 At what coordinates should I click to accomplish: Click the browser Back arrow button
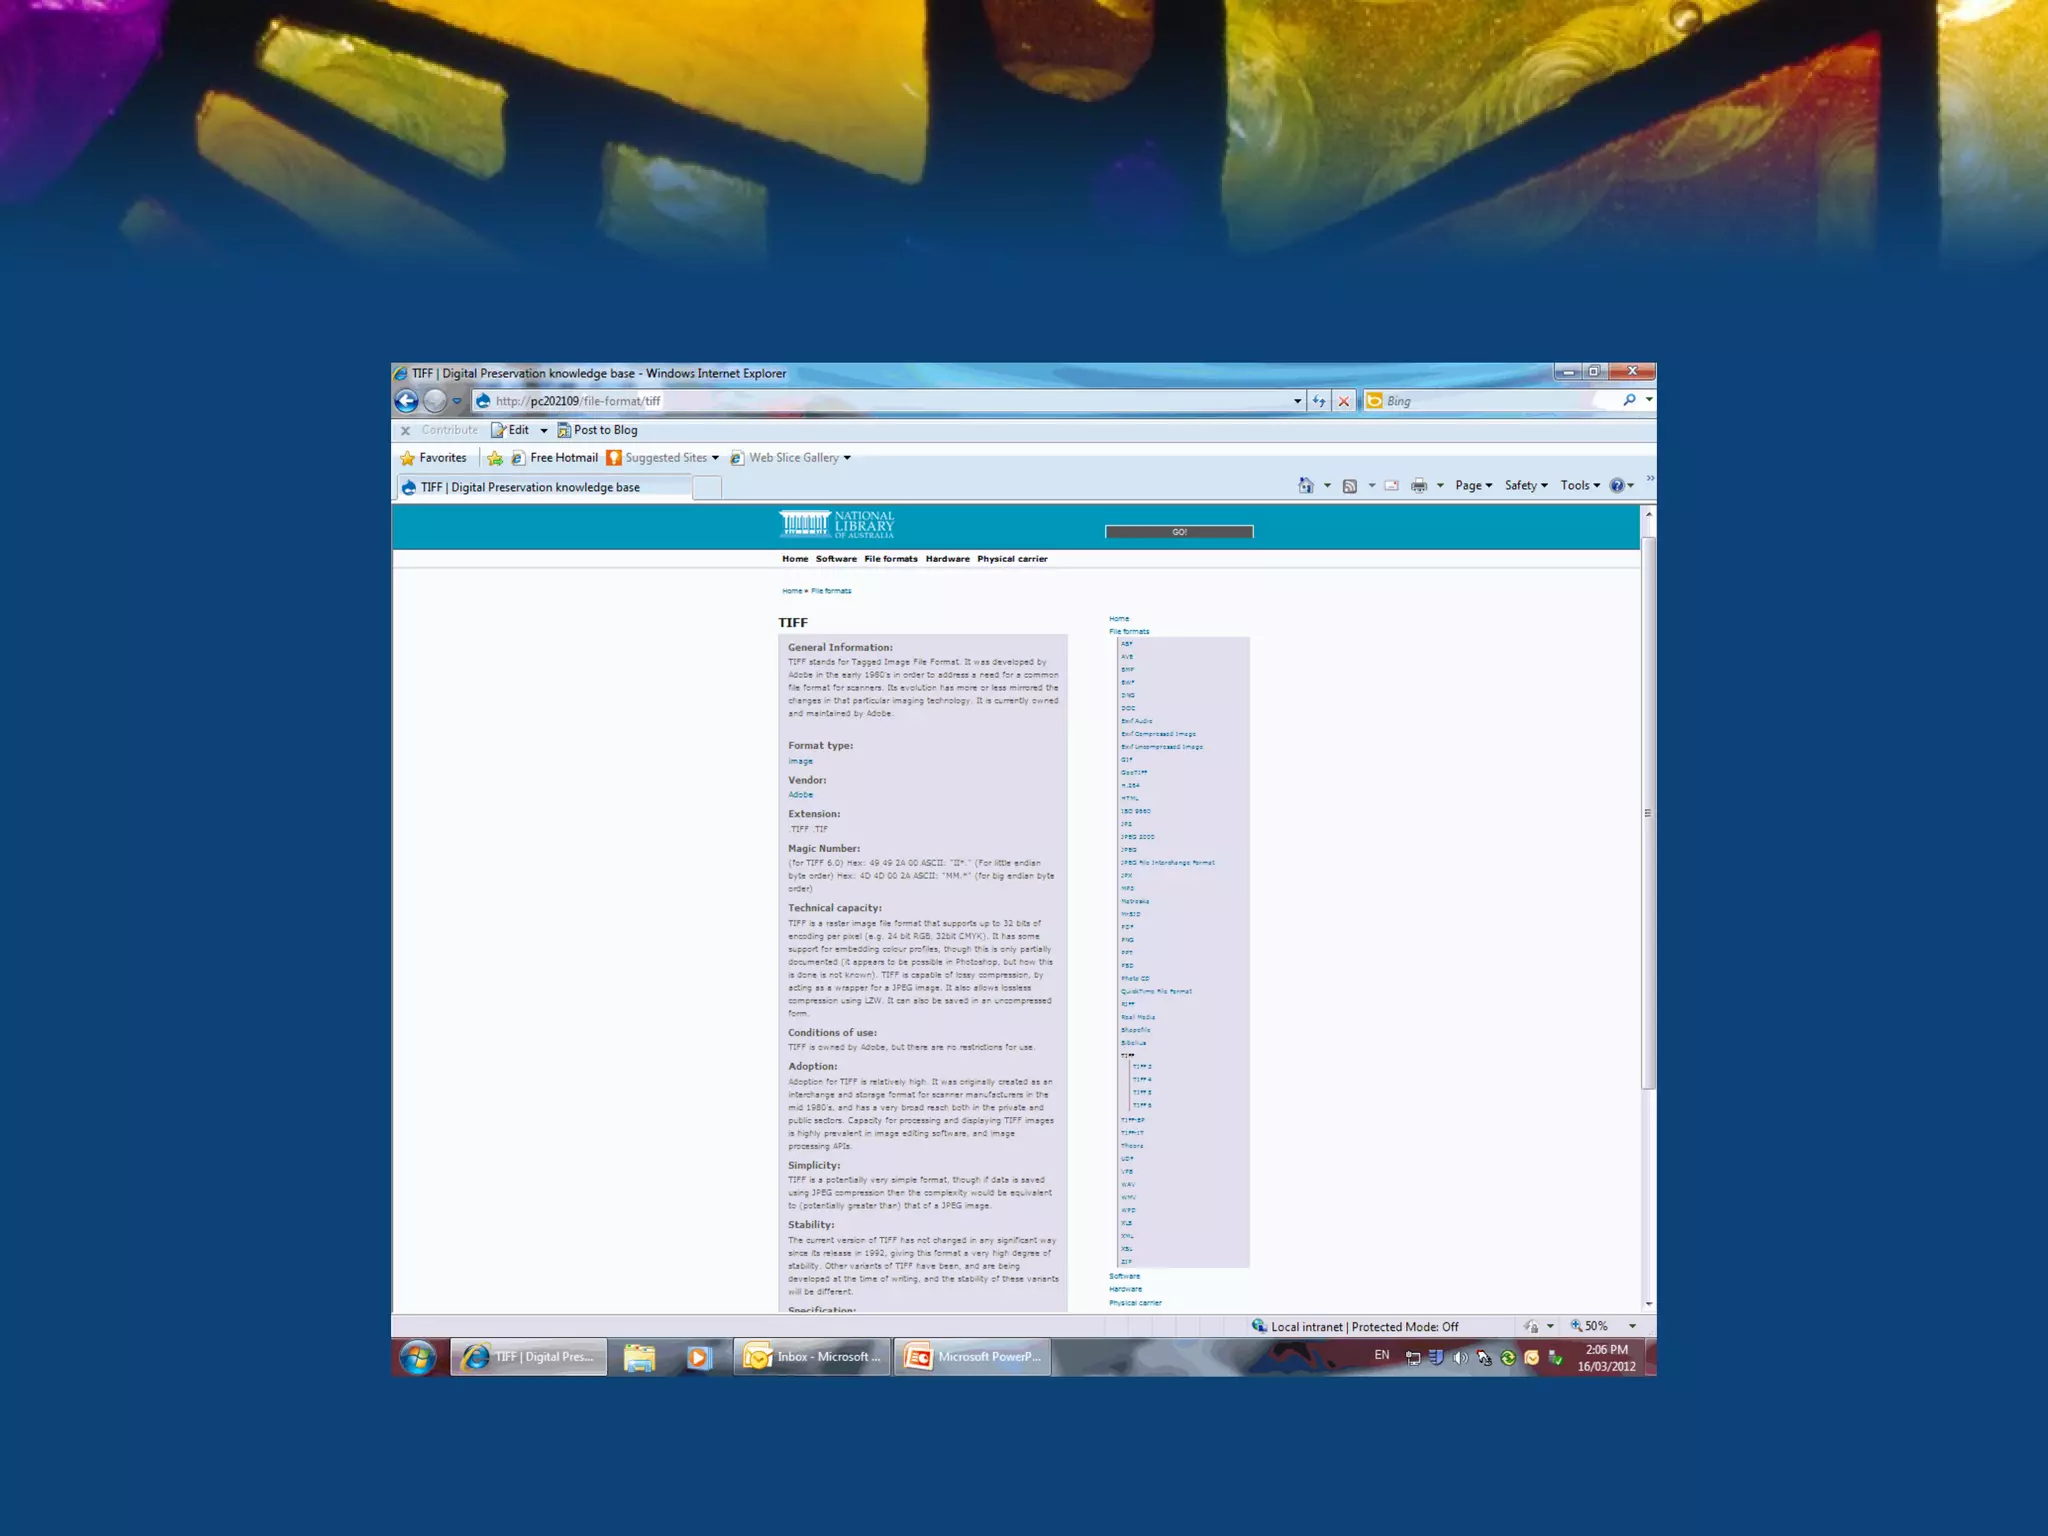[x=406, y=401]
